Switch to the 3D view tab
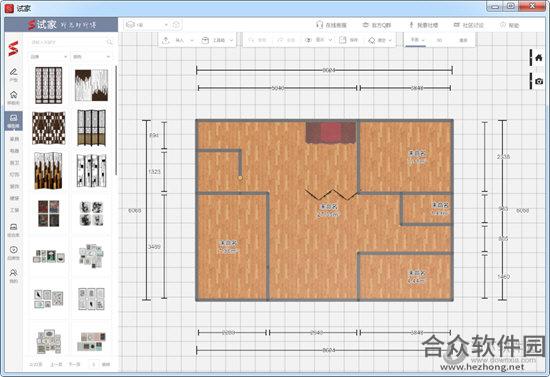The height and width of the screenshot is (377, 550). coord(439,40)
